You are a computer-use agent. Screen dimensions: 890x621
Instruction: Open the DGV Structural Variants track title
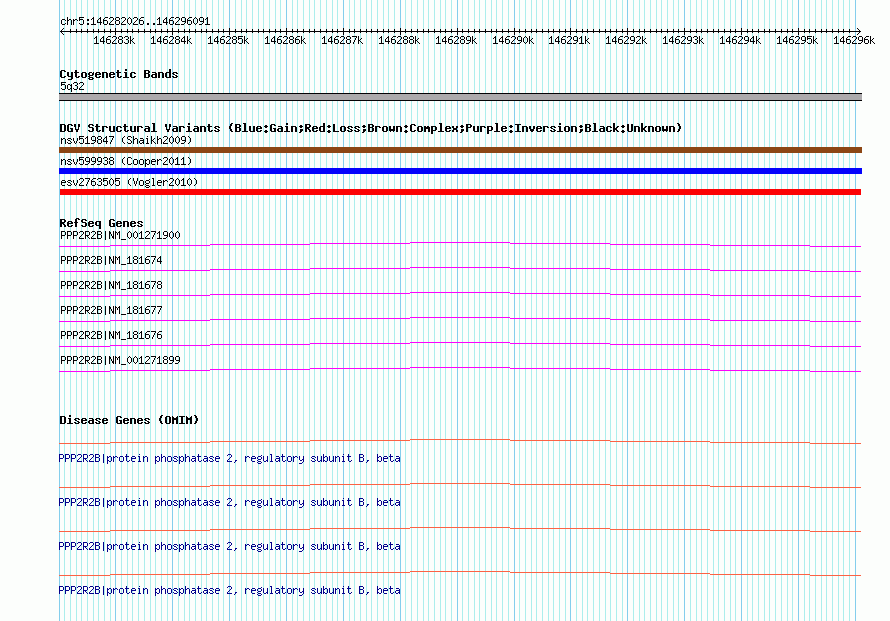tap(371, 128)
